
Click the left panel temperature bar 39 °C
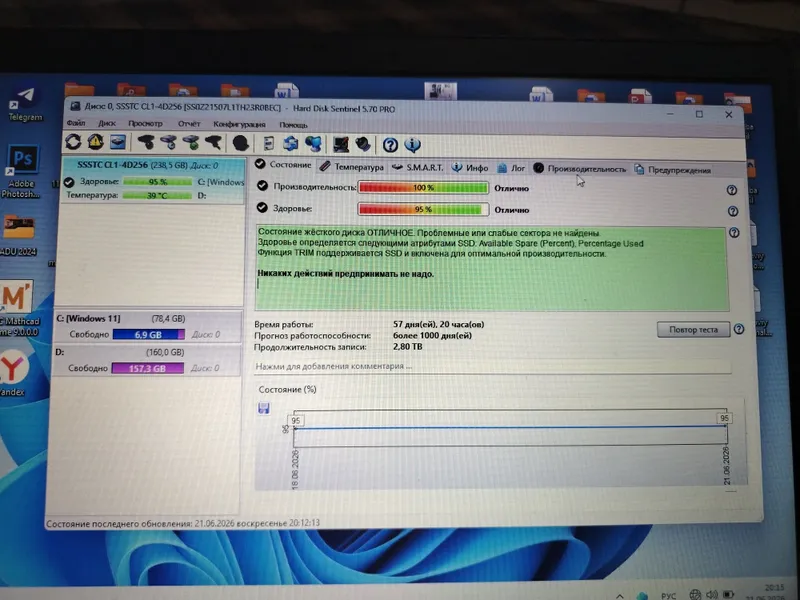(157, 195)
